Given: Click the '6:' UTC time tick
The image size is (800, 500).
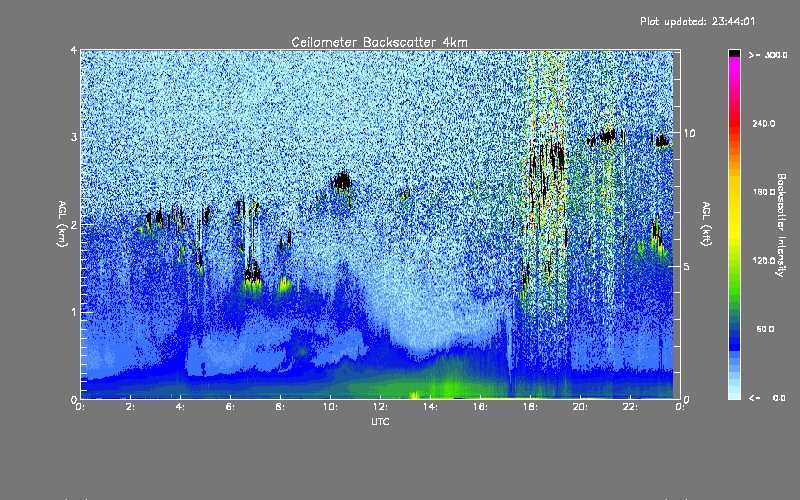Looking at the screenshot, I should [x=231, y=407].
